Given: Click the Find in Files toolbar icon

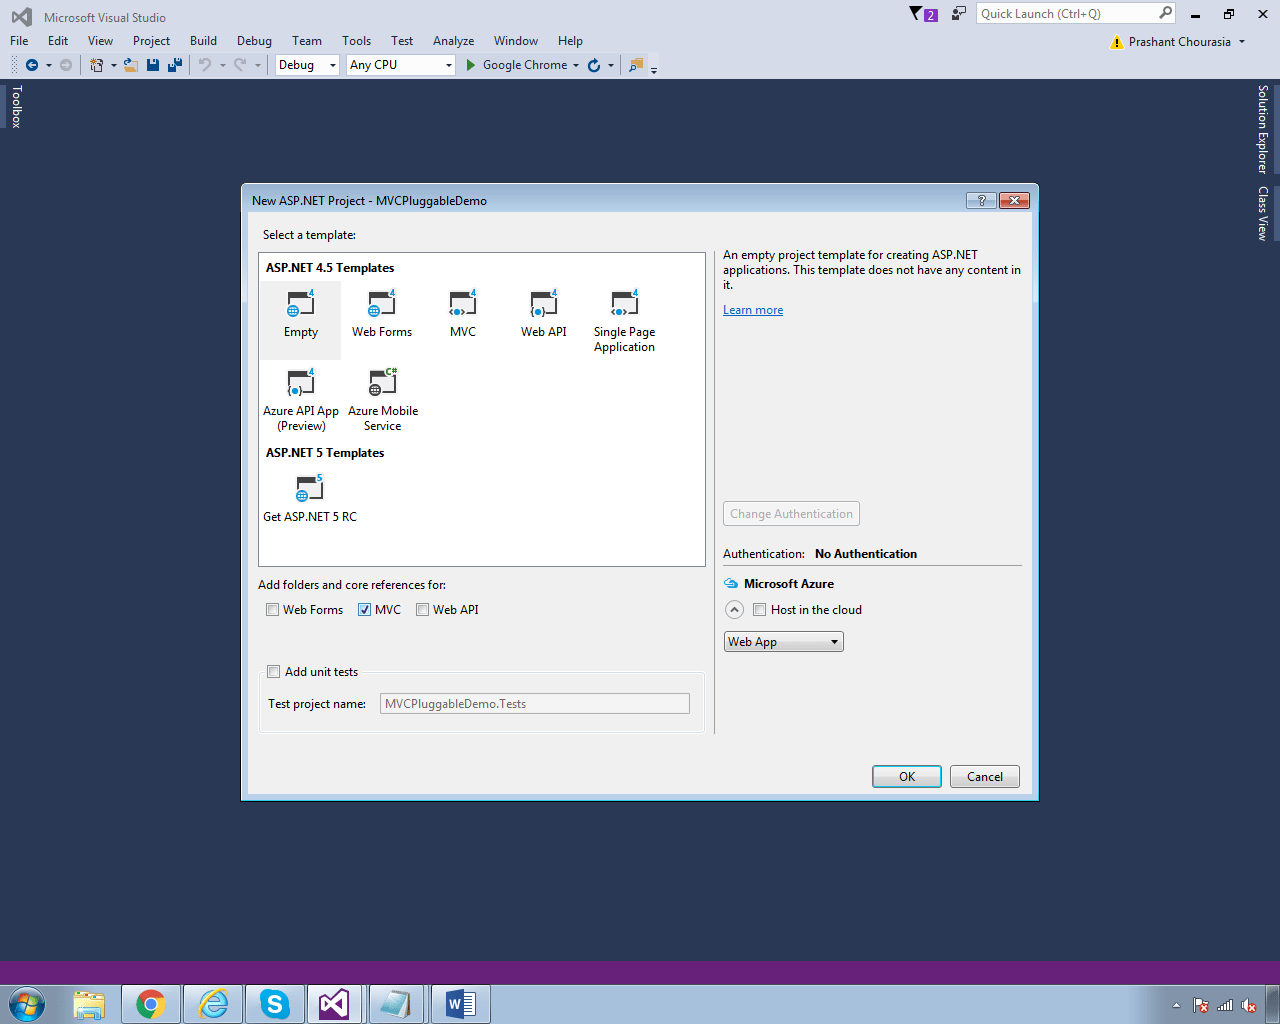Looking at the screenshot, I should click(x=635, y=65).
